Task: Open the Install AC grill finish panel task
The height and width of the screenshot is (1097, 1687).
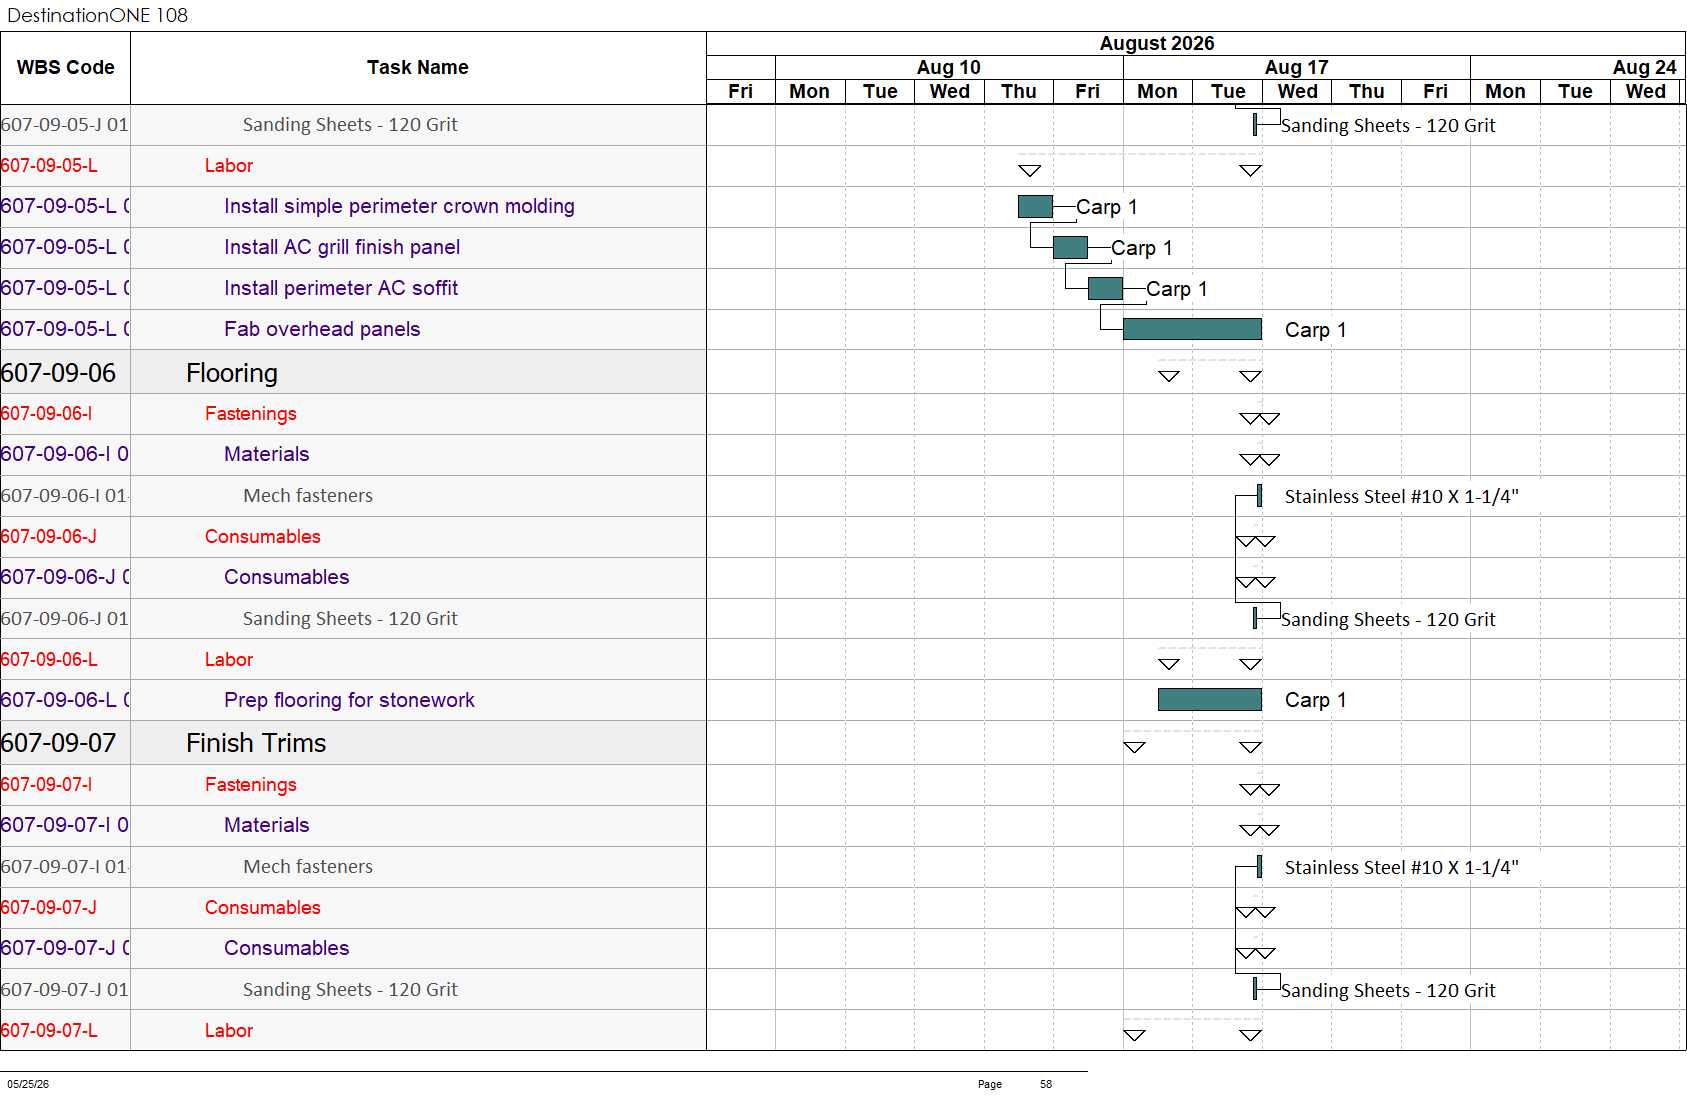Action: (x=342, y=247)
